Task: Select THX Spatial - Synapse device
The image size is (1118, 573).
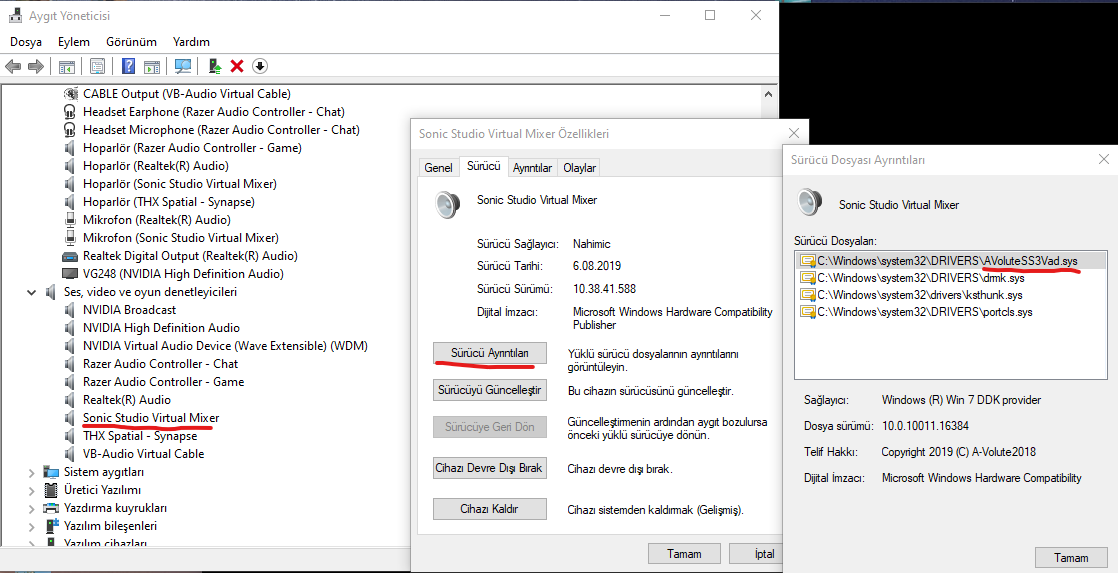Action: pos(140,436)
